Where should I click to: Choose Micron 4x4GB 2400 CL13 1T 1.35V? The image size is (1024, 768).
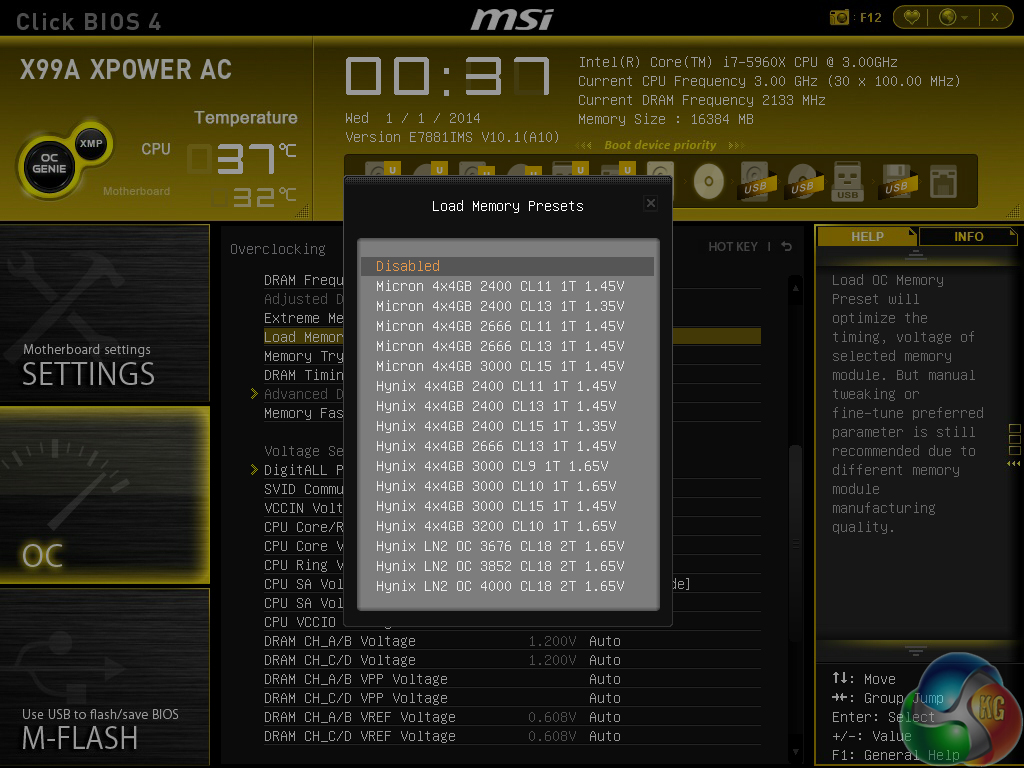pyautogui.click(x=507, y=306)
